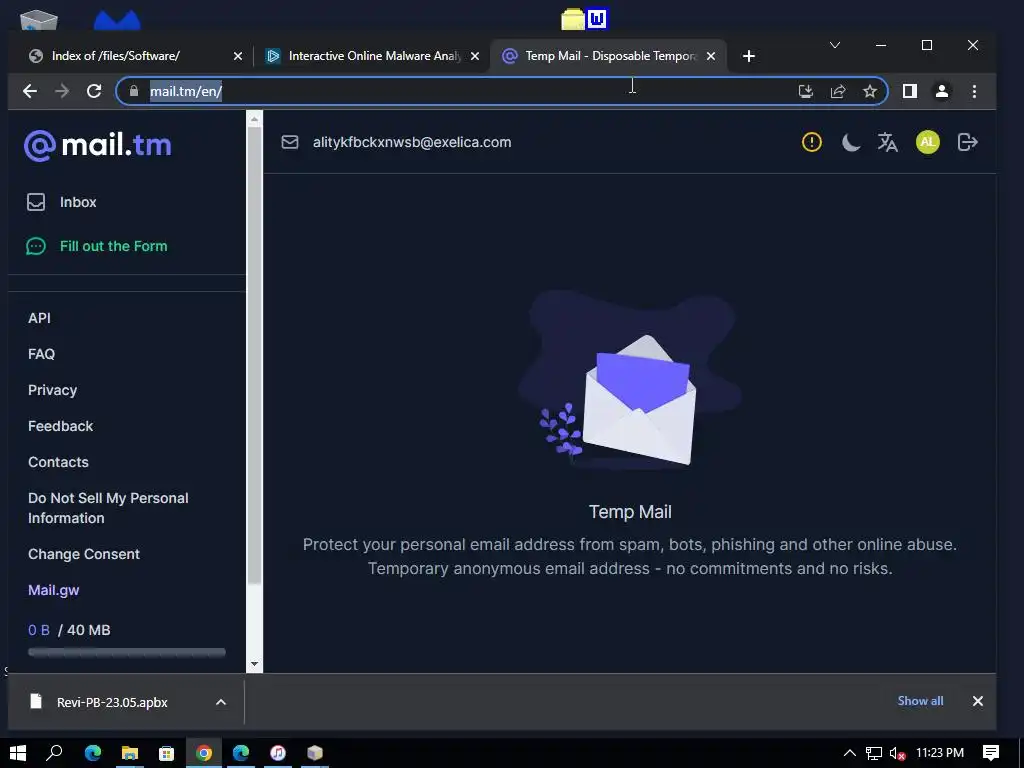Click the mail.tm logo
The width and height of the screenshot is (1024, 768).
(98, 145)
